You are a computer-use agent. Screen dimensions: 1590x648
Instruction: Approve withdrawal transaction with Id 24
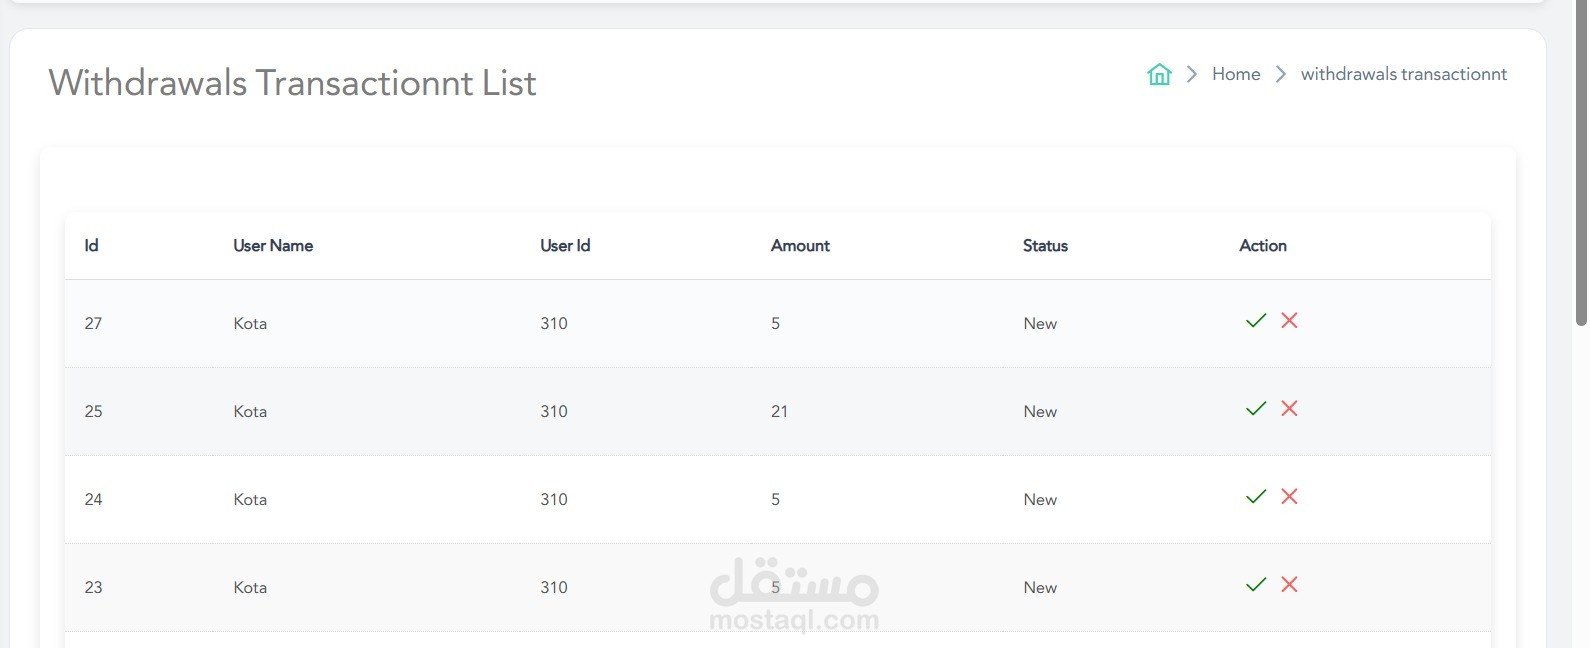[1256, 497]
